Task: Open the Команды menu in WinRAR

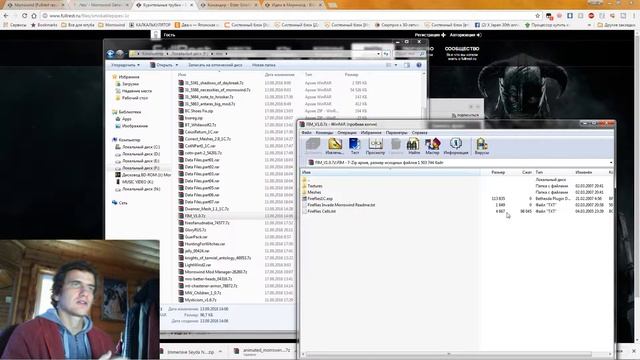Action: pos(324,133)
